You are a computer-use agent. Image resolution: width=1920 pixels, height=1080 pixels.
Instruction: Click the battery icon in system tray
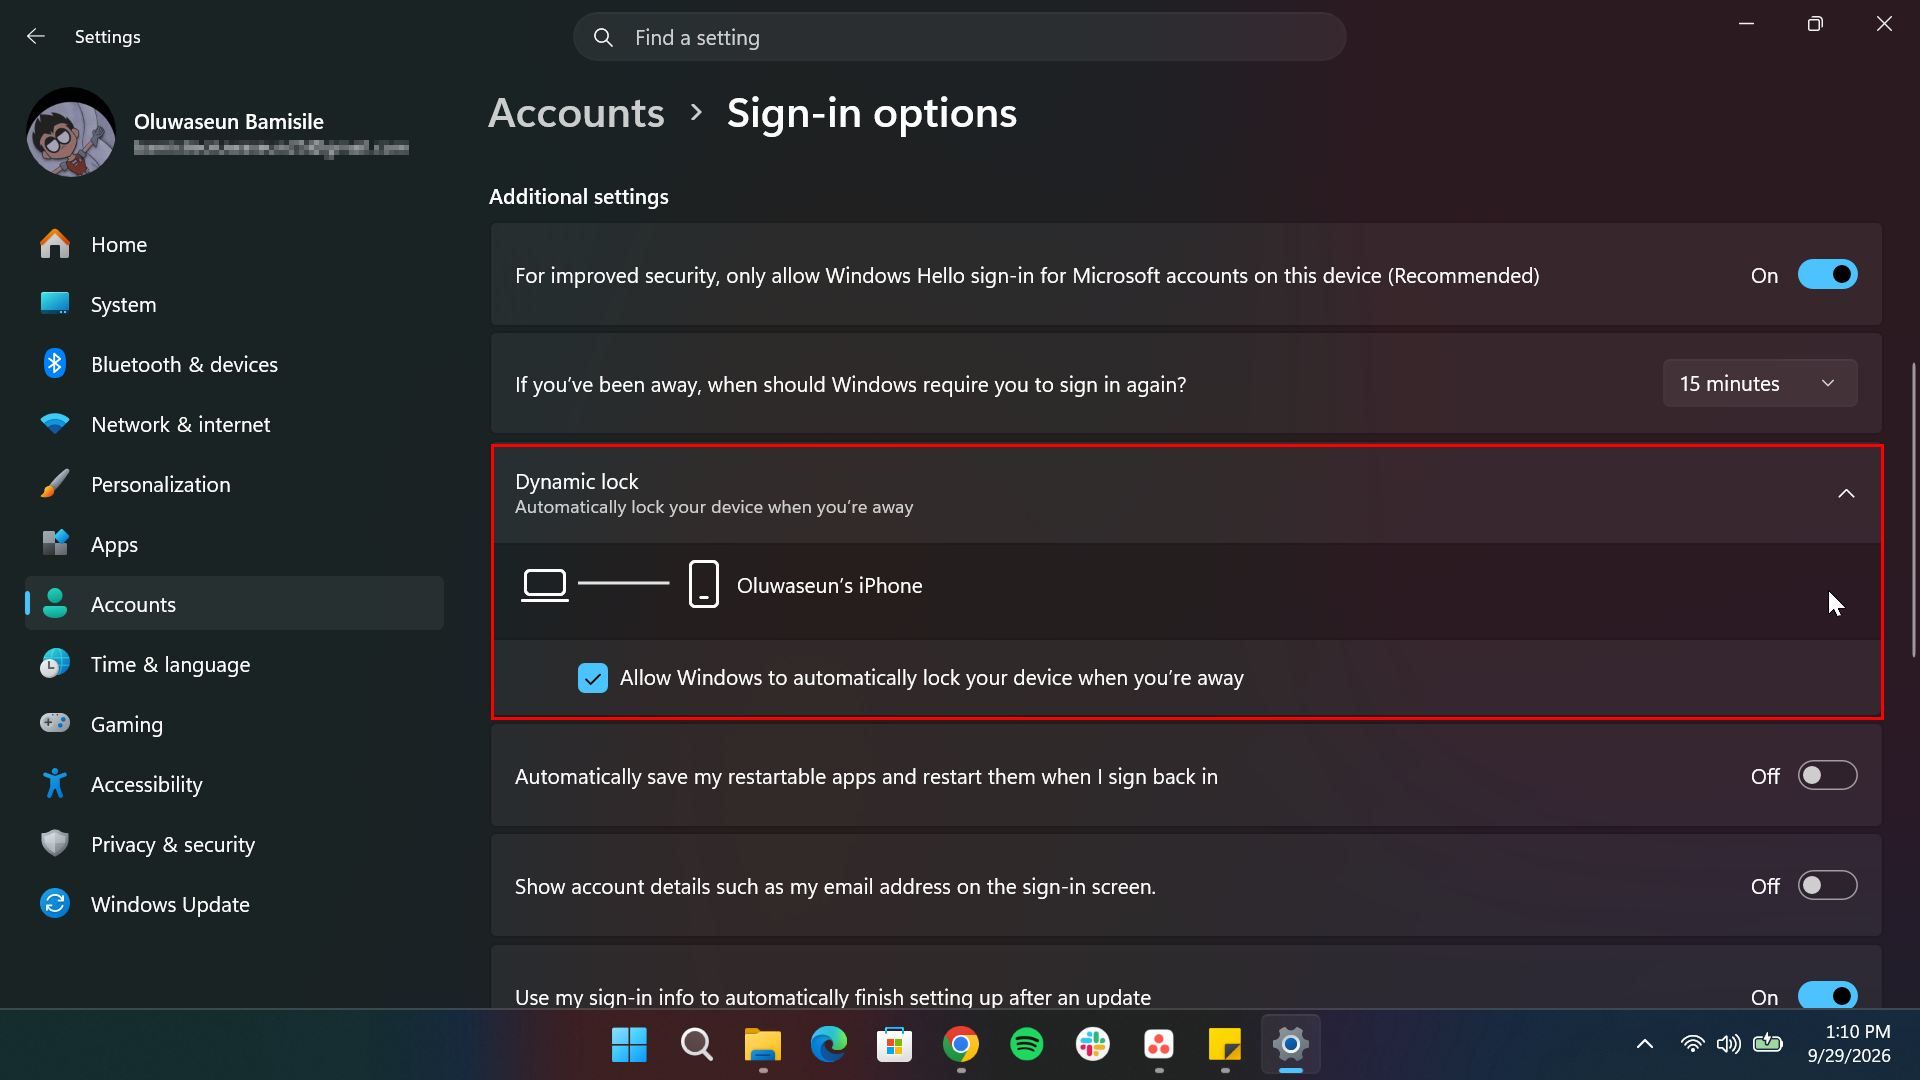point(1768,1044)
